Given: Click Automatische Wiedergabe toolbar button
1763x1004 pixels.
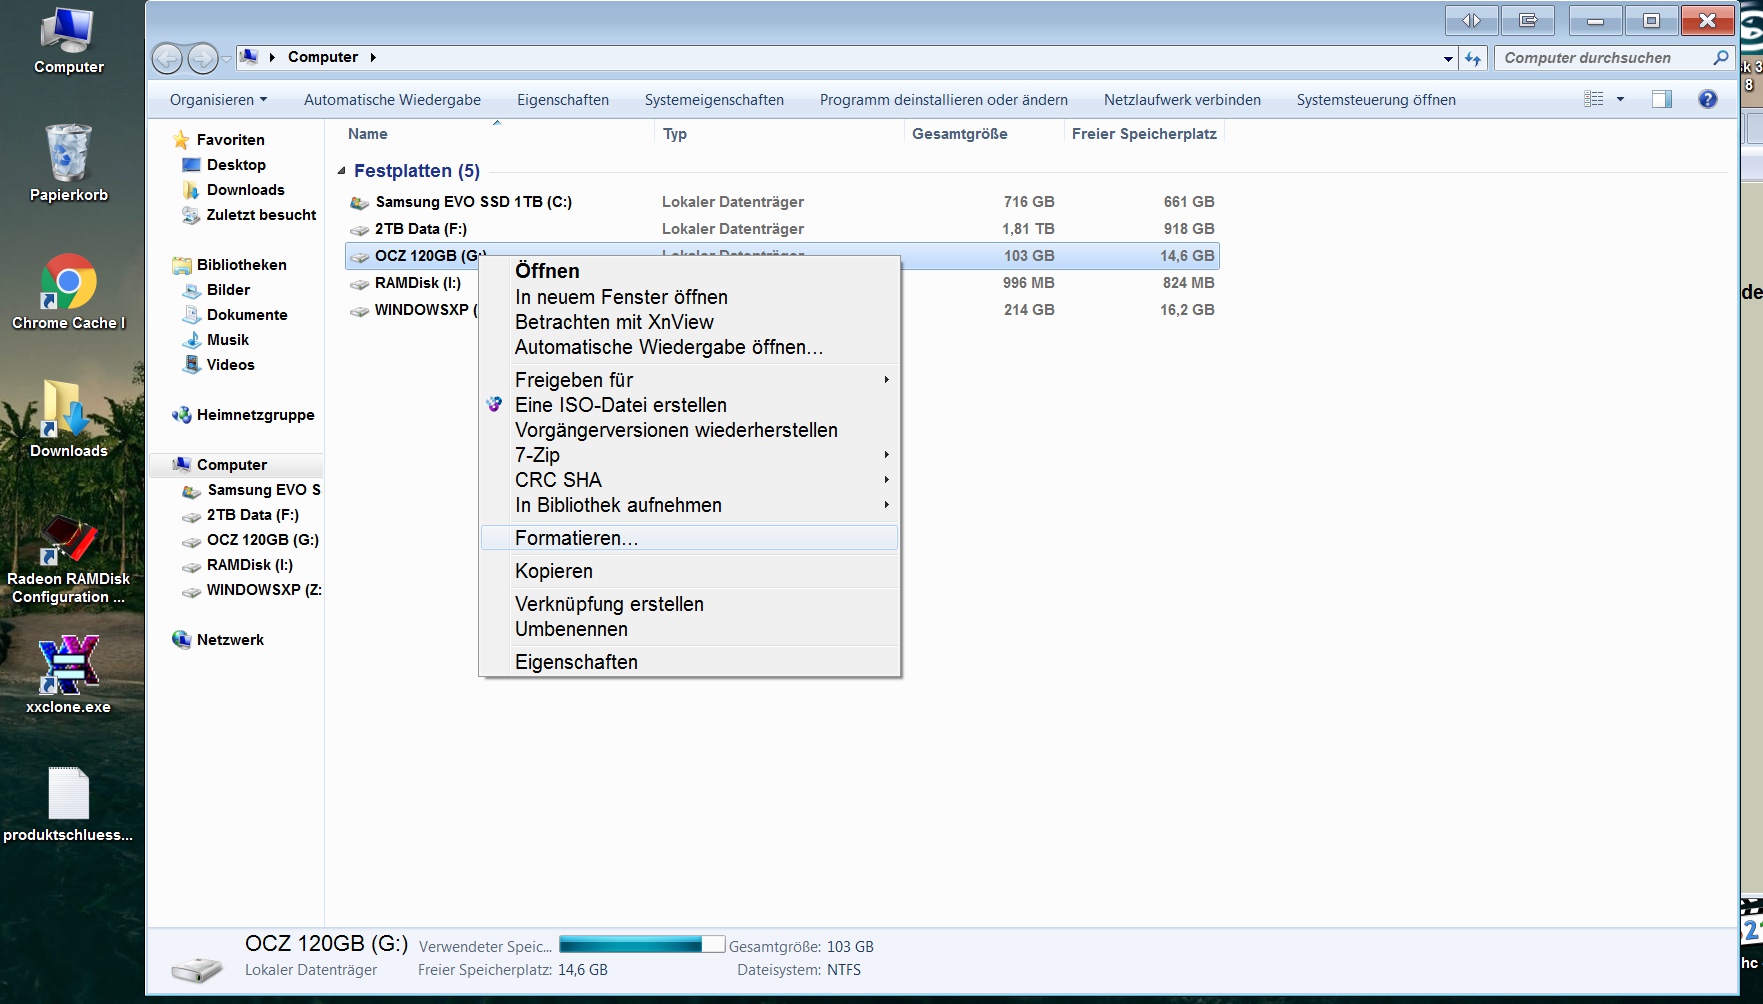Looking at the screenshot, I should tap(392, 100).
